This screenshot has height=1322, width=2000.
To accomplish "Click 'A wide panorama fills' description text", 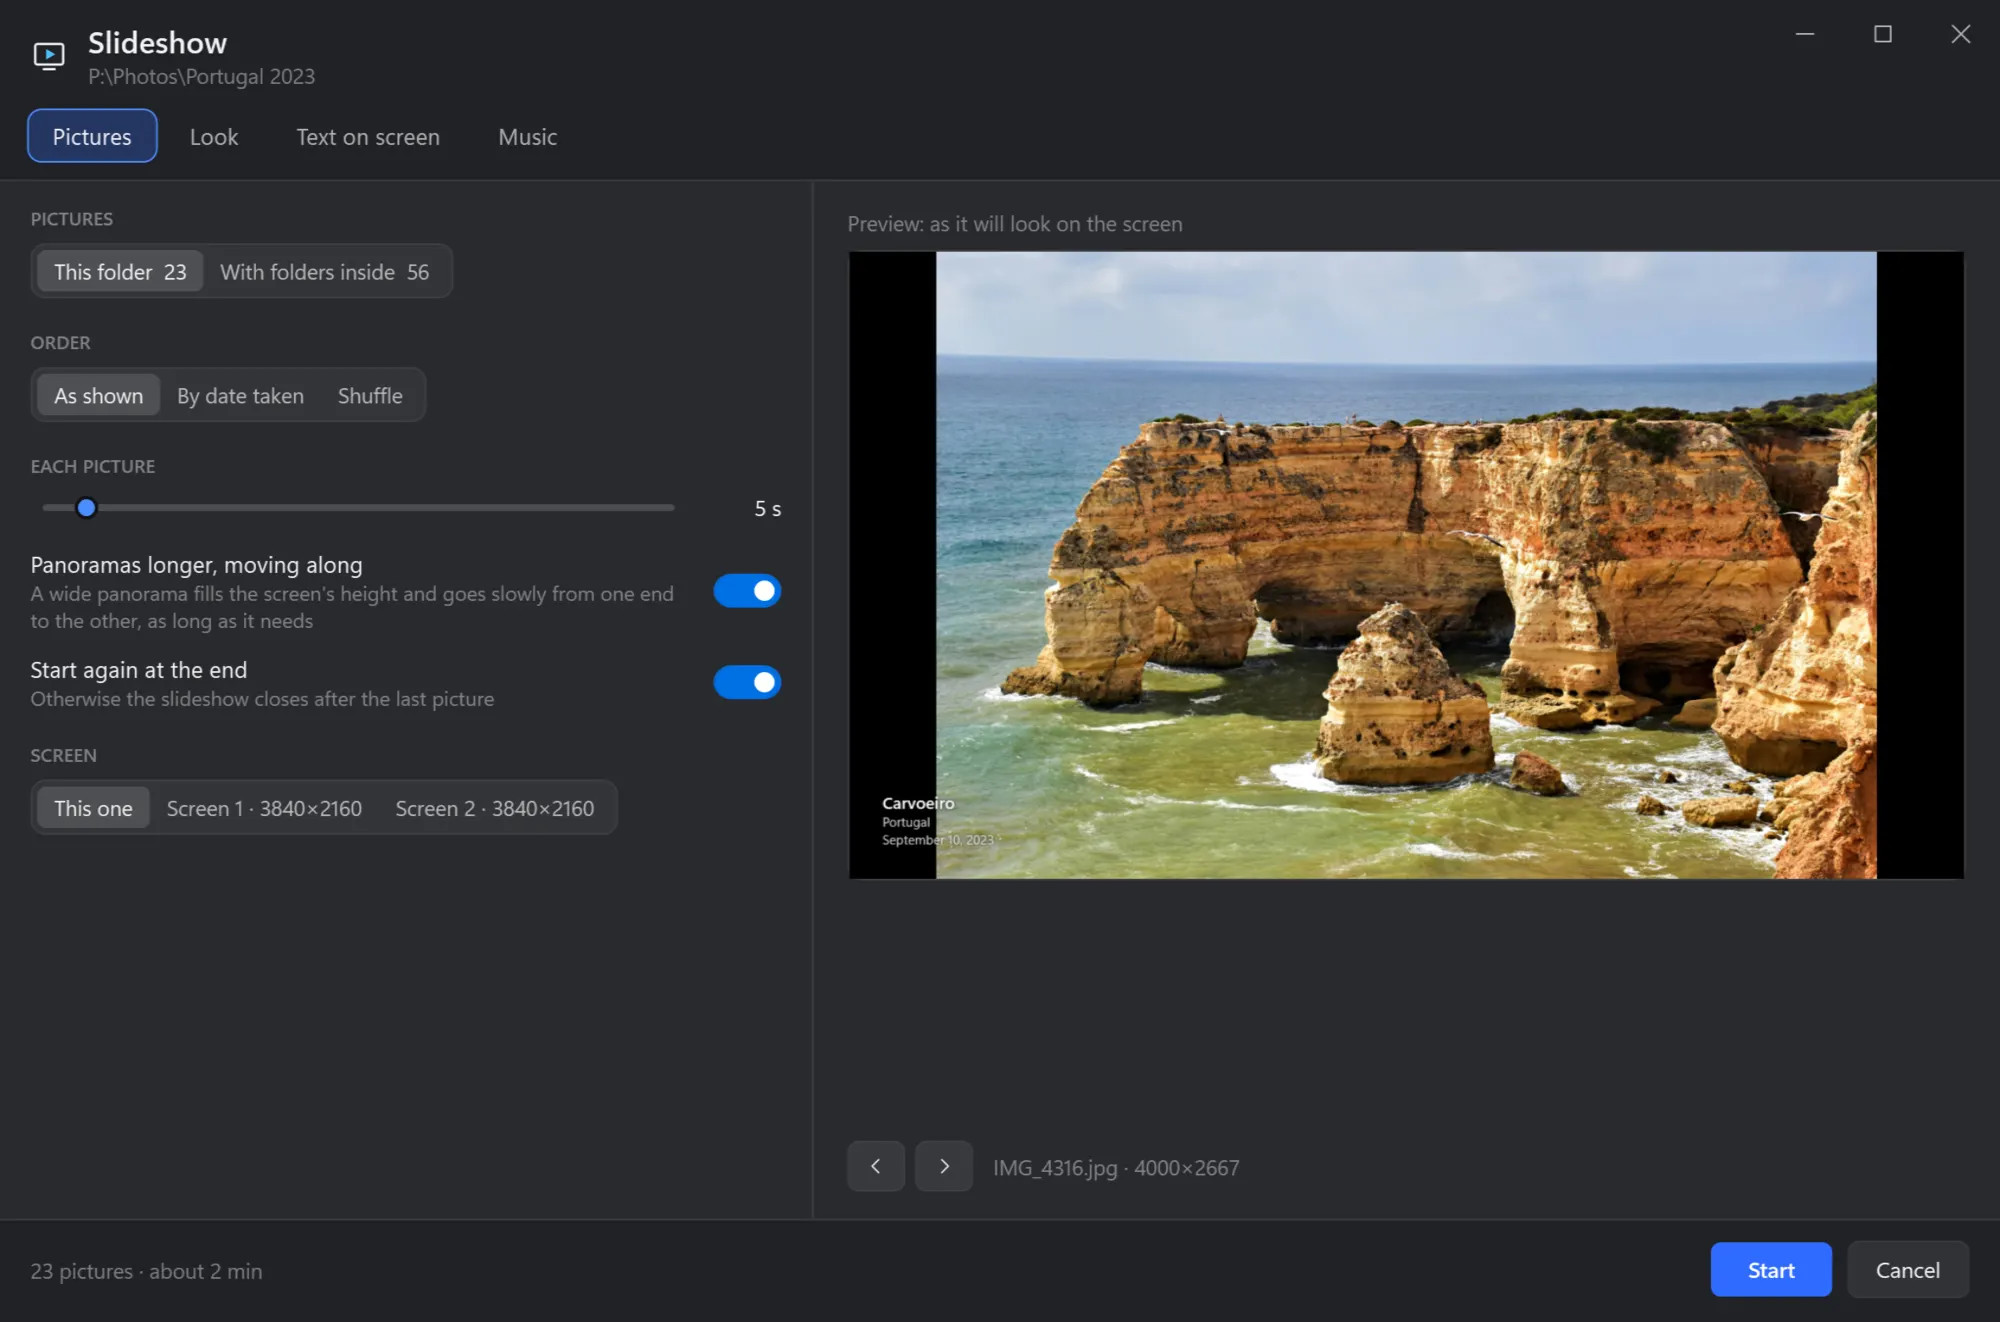I will coord(352,607).
